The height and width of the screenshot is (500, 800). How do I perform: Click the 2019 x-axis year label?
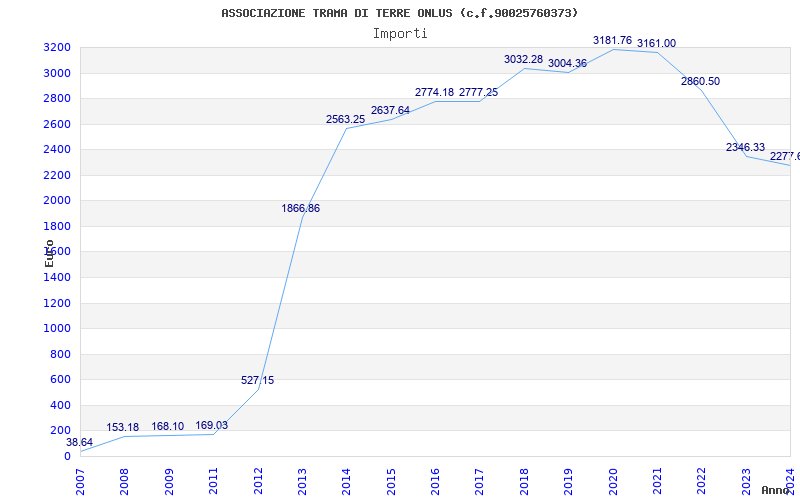(x=568, y=482)
